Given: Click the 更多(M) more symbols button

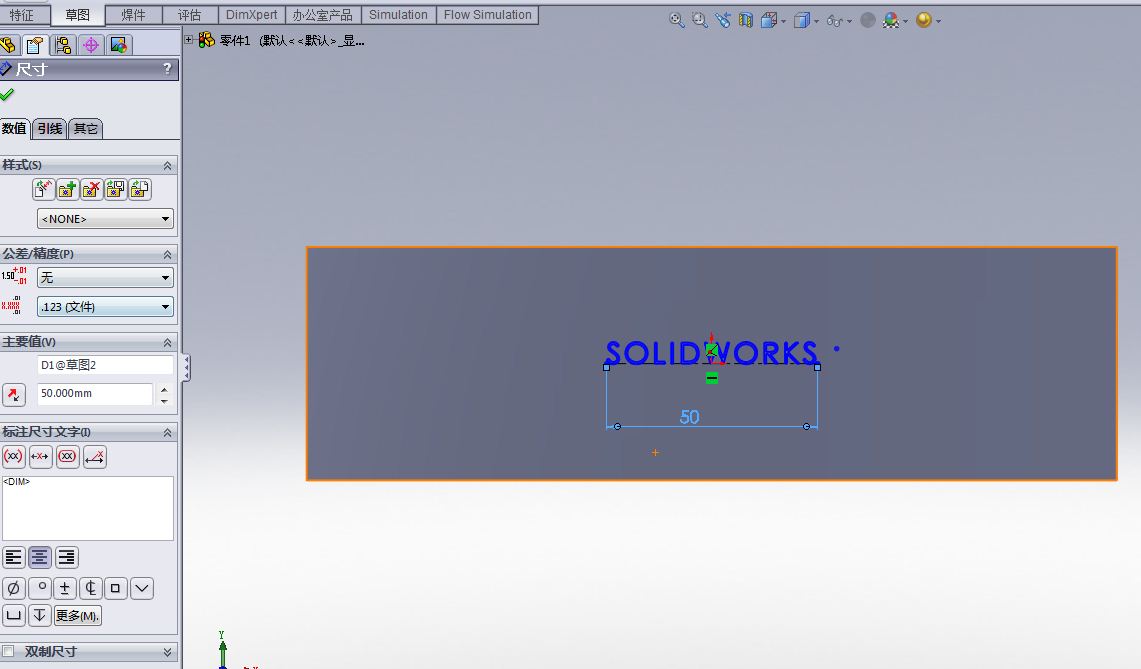Looking at the screenshot, I should tap(77, 616).
